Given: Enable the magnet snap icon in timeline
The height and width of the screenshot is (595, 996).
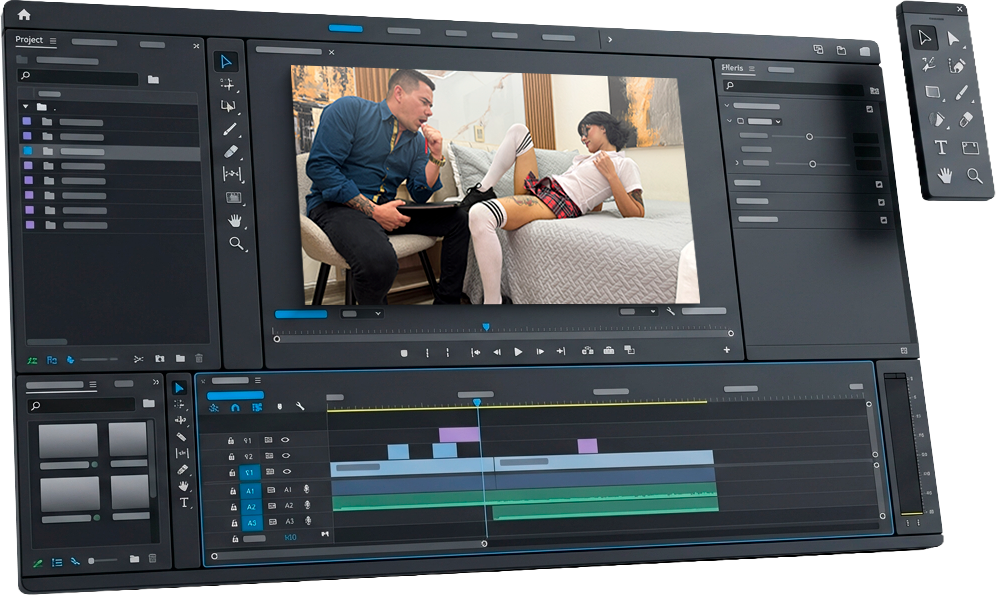Looking at the screenshot, I should coord(235,407).
